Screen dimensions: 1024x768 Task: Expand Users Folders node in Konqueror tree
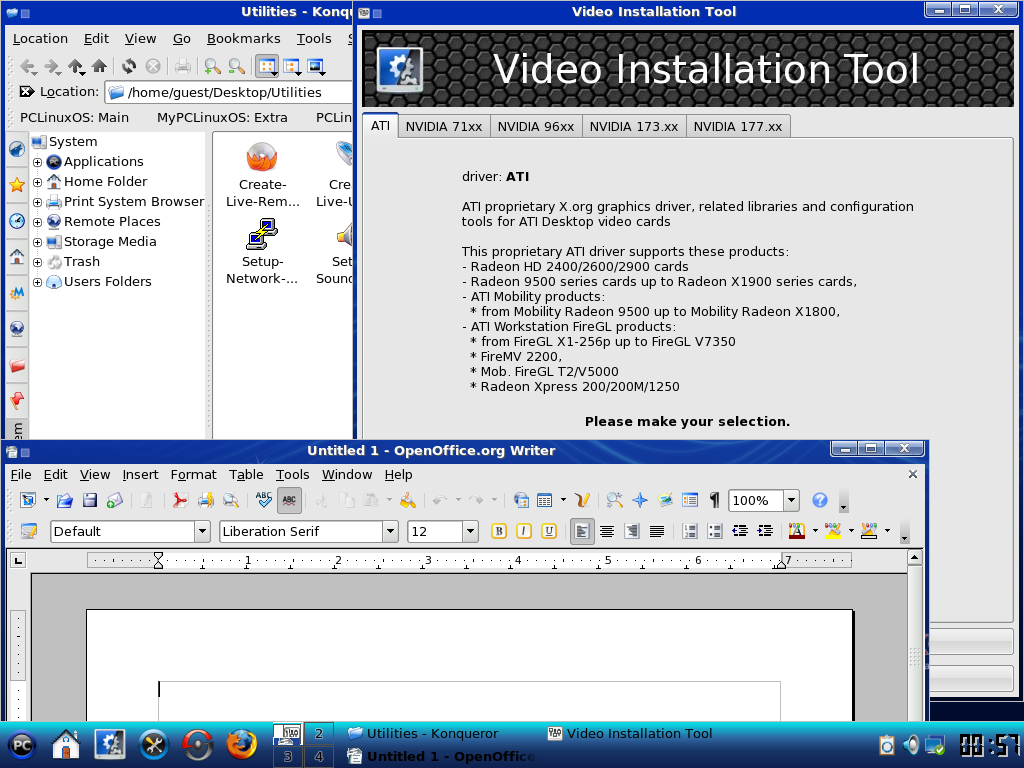click(37, 282)
